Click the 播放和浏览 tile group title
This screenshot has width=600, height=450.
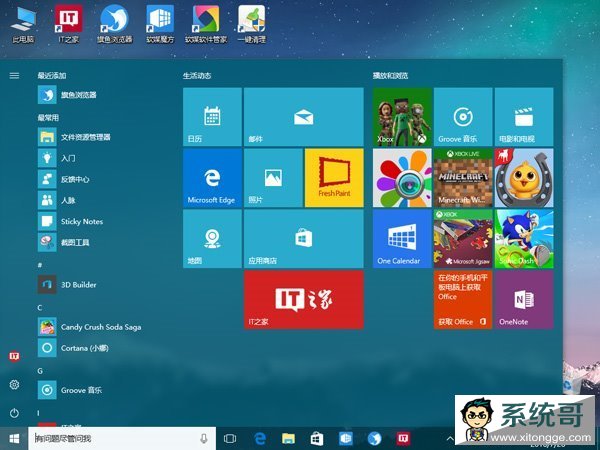(391, 76)
